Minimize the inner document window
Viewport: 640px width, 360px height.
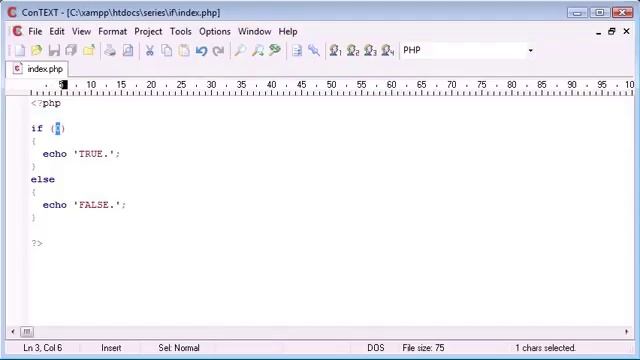point(598,32)
